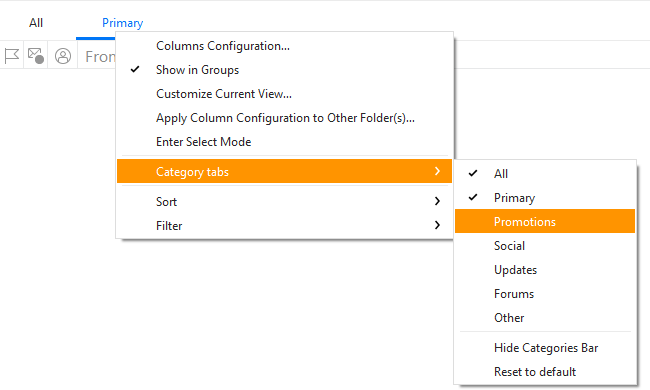Click the contact avatar column icon

[63, 56]
